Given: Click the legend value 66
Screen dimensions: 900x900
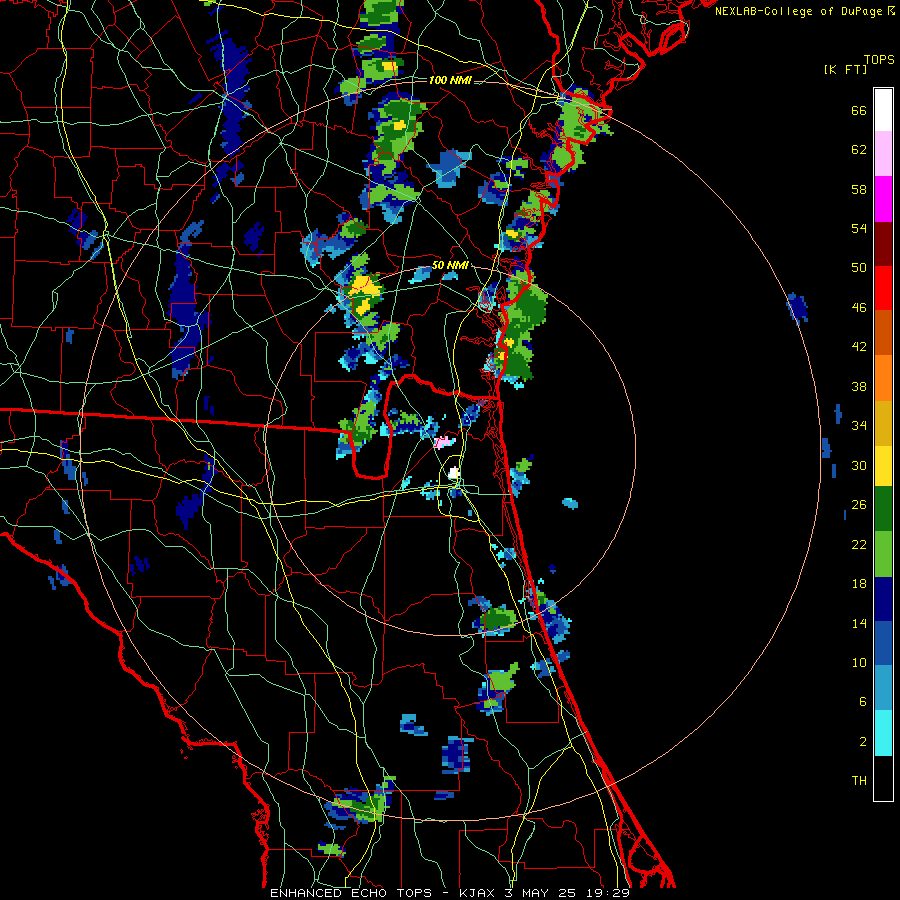Looking at the screenshot, I should coord(859,111).
